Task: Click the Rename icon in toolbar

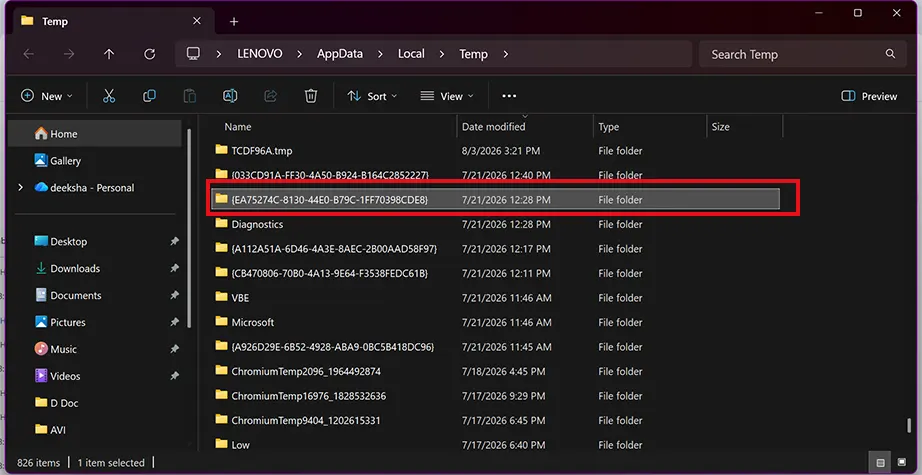Action: pyautogui.click(x=230, y=96)
